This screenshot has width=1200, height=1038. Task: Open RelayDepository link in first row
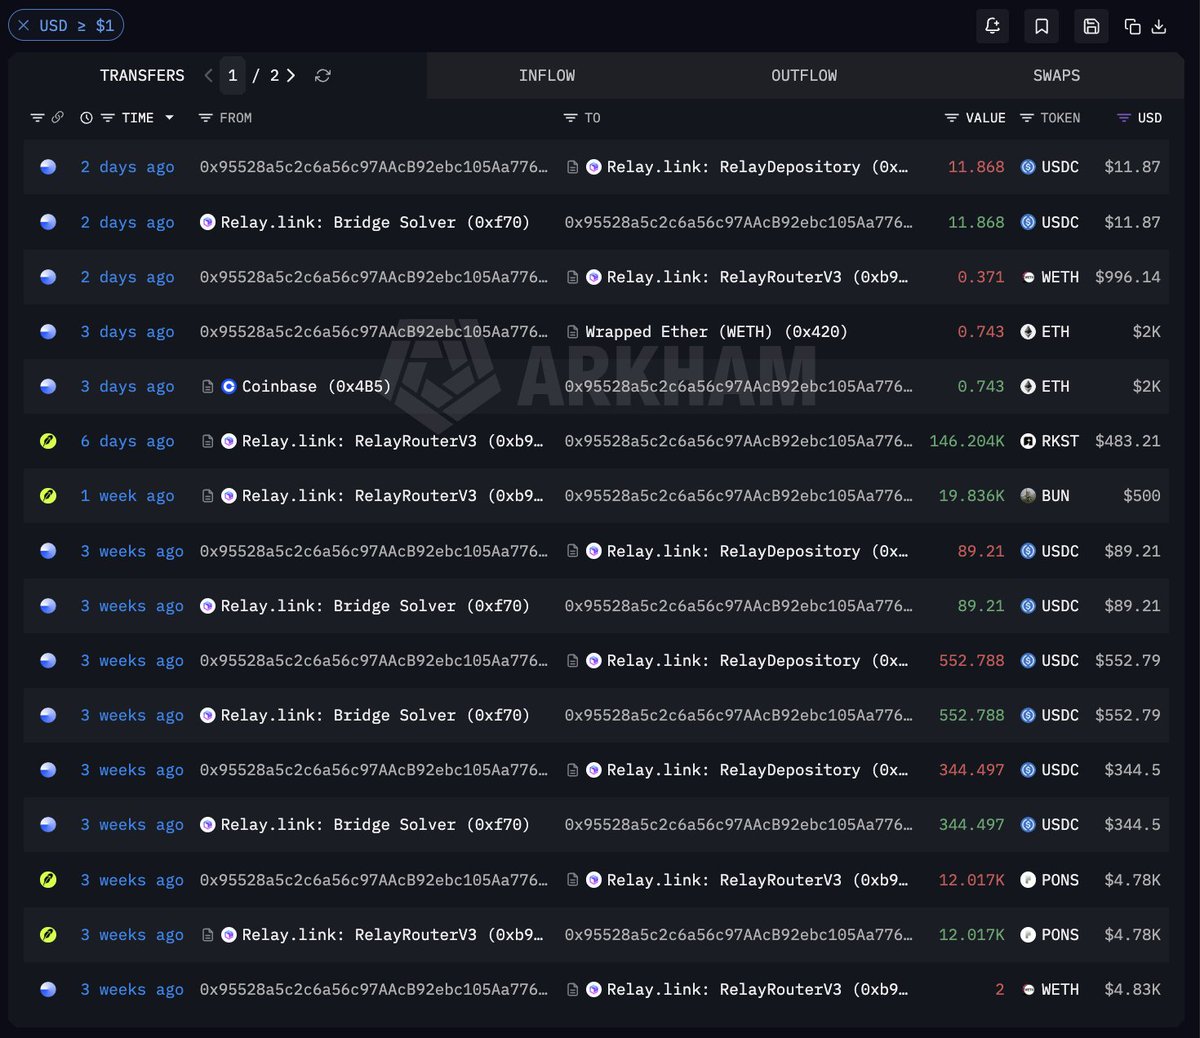(x=757, y=167)
